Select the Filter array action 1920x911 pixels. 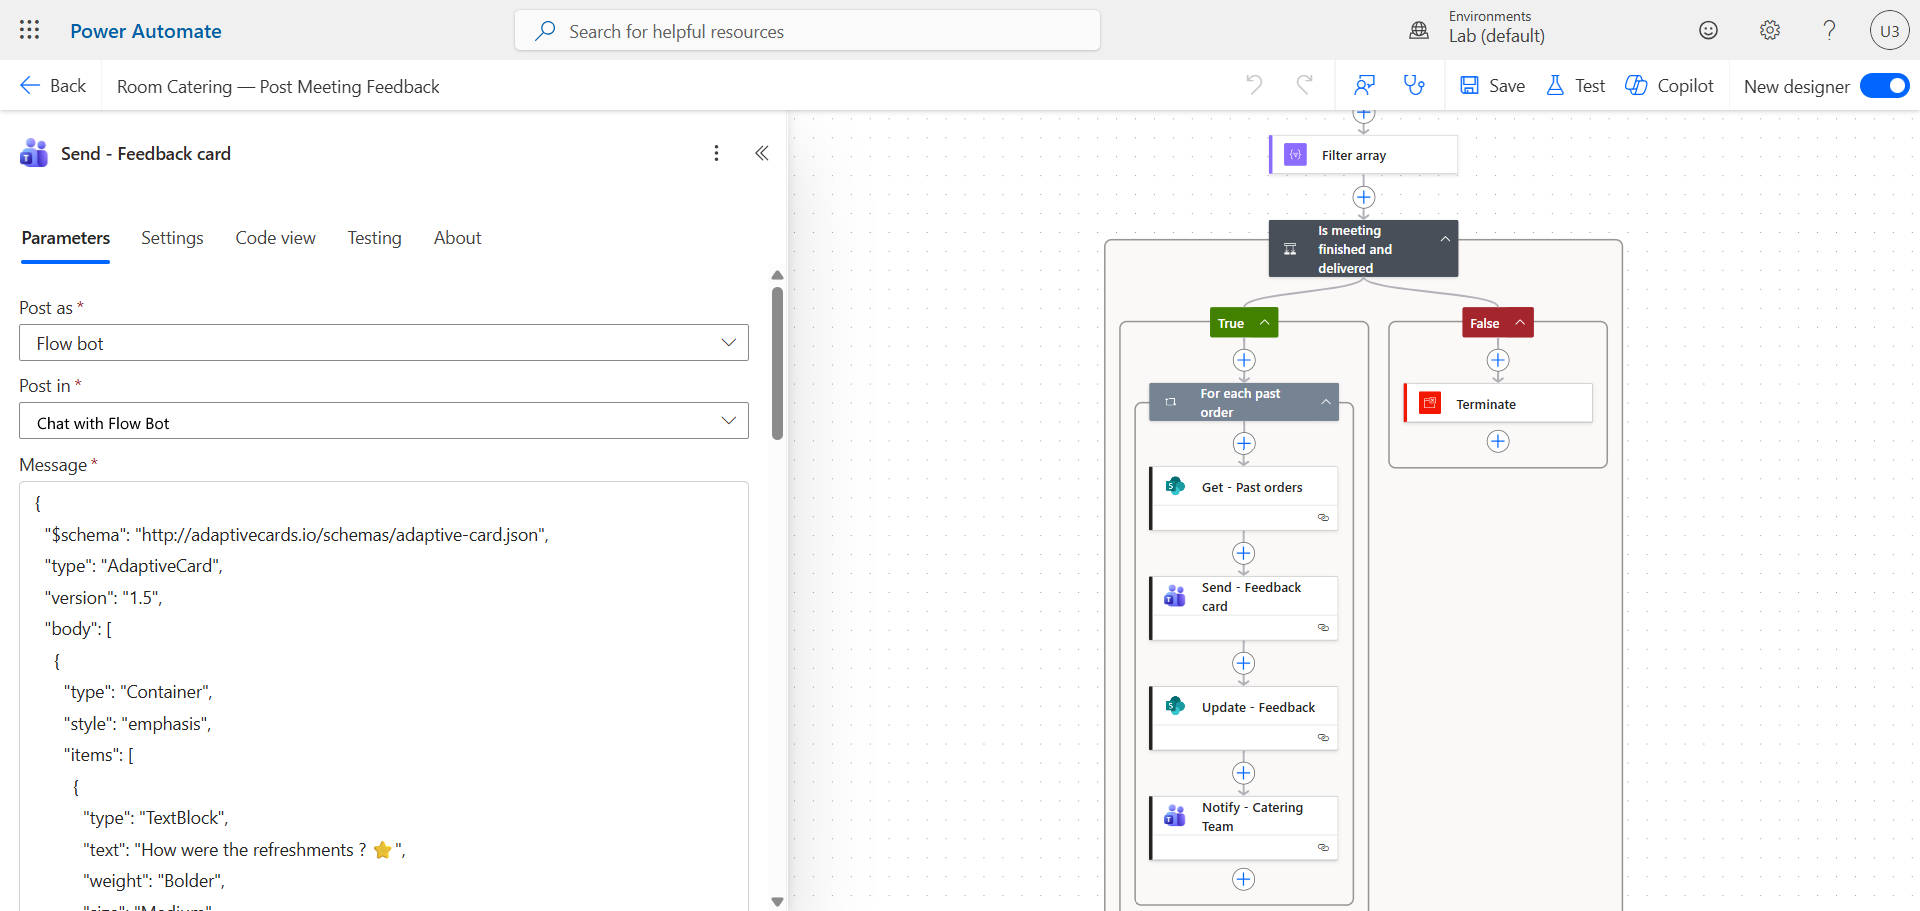(x=1364, y=155)
